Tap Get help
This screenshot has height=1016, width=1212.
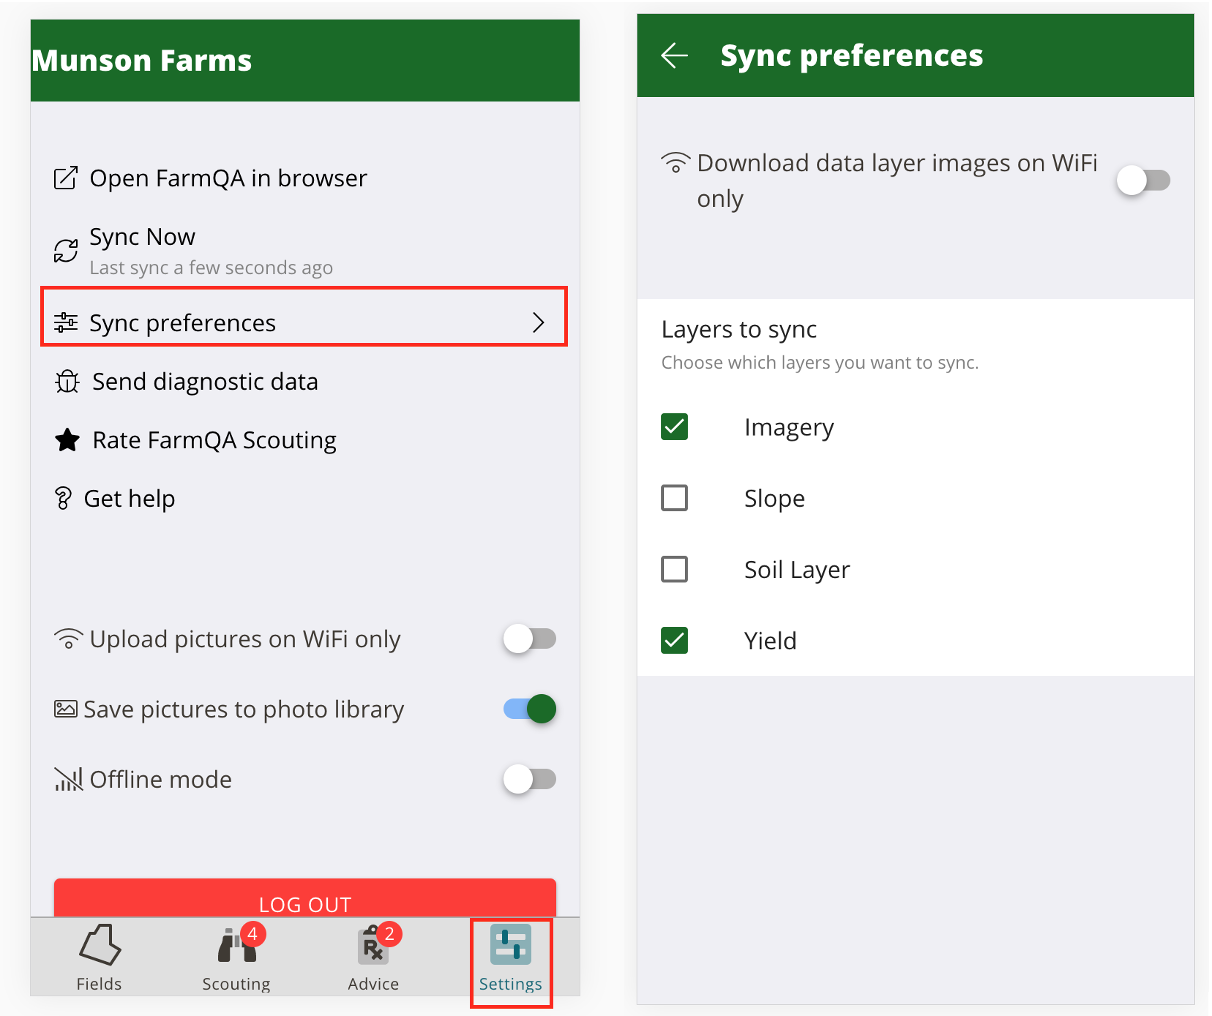[x=129, y=499]
